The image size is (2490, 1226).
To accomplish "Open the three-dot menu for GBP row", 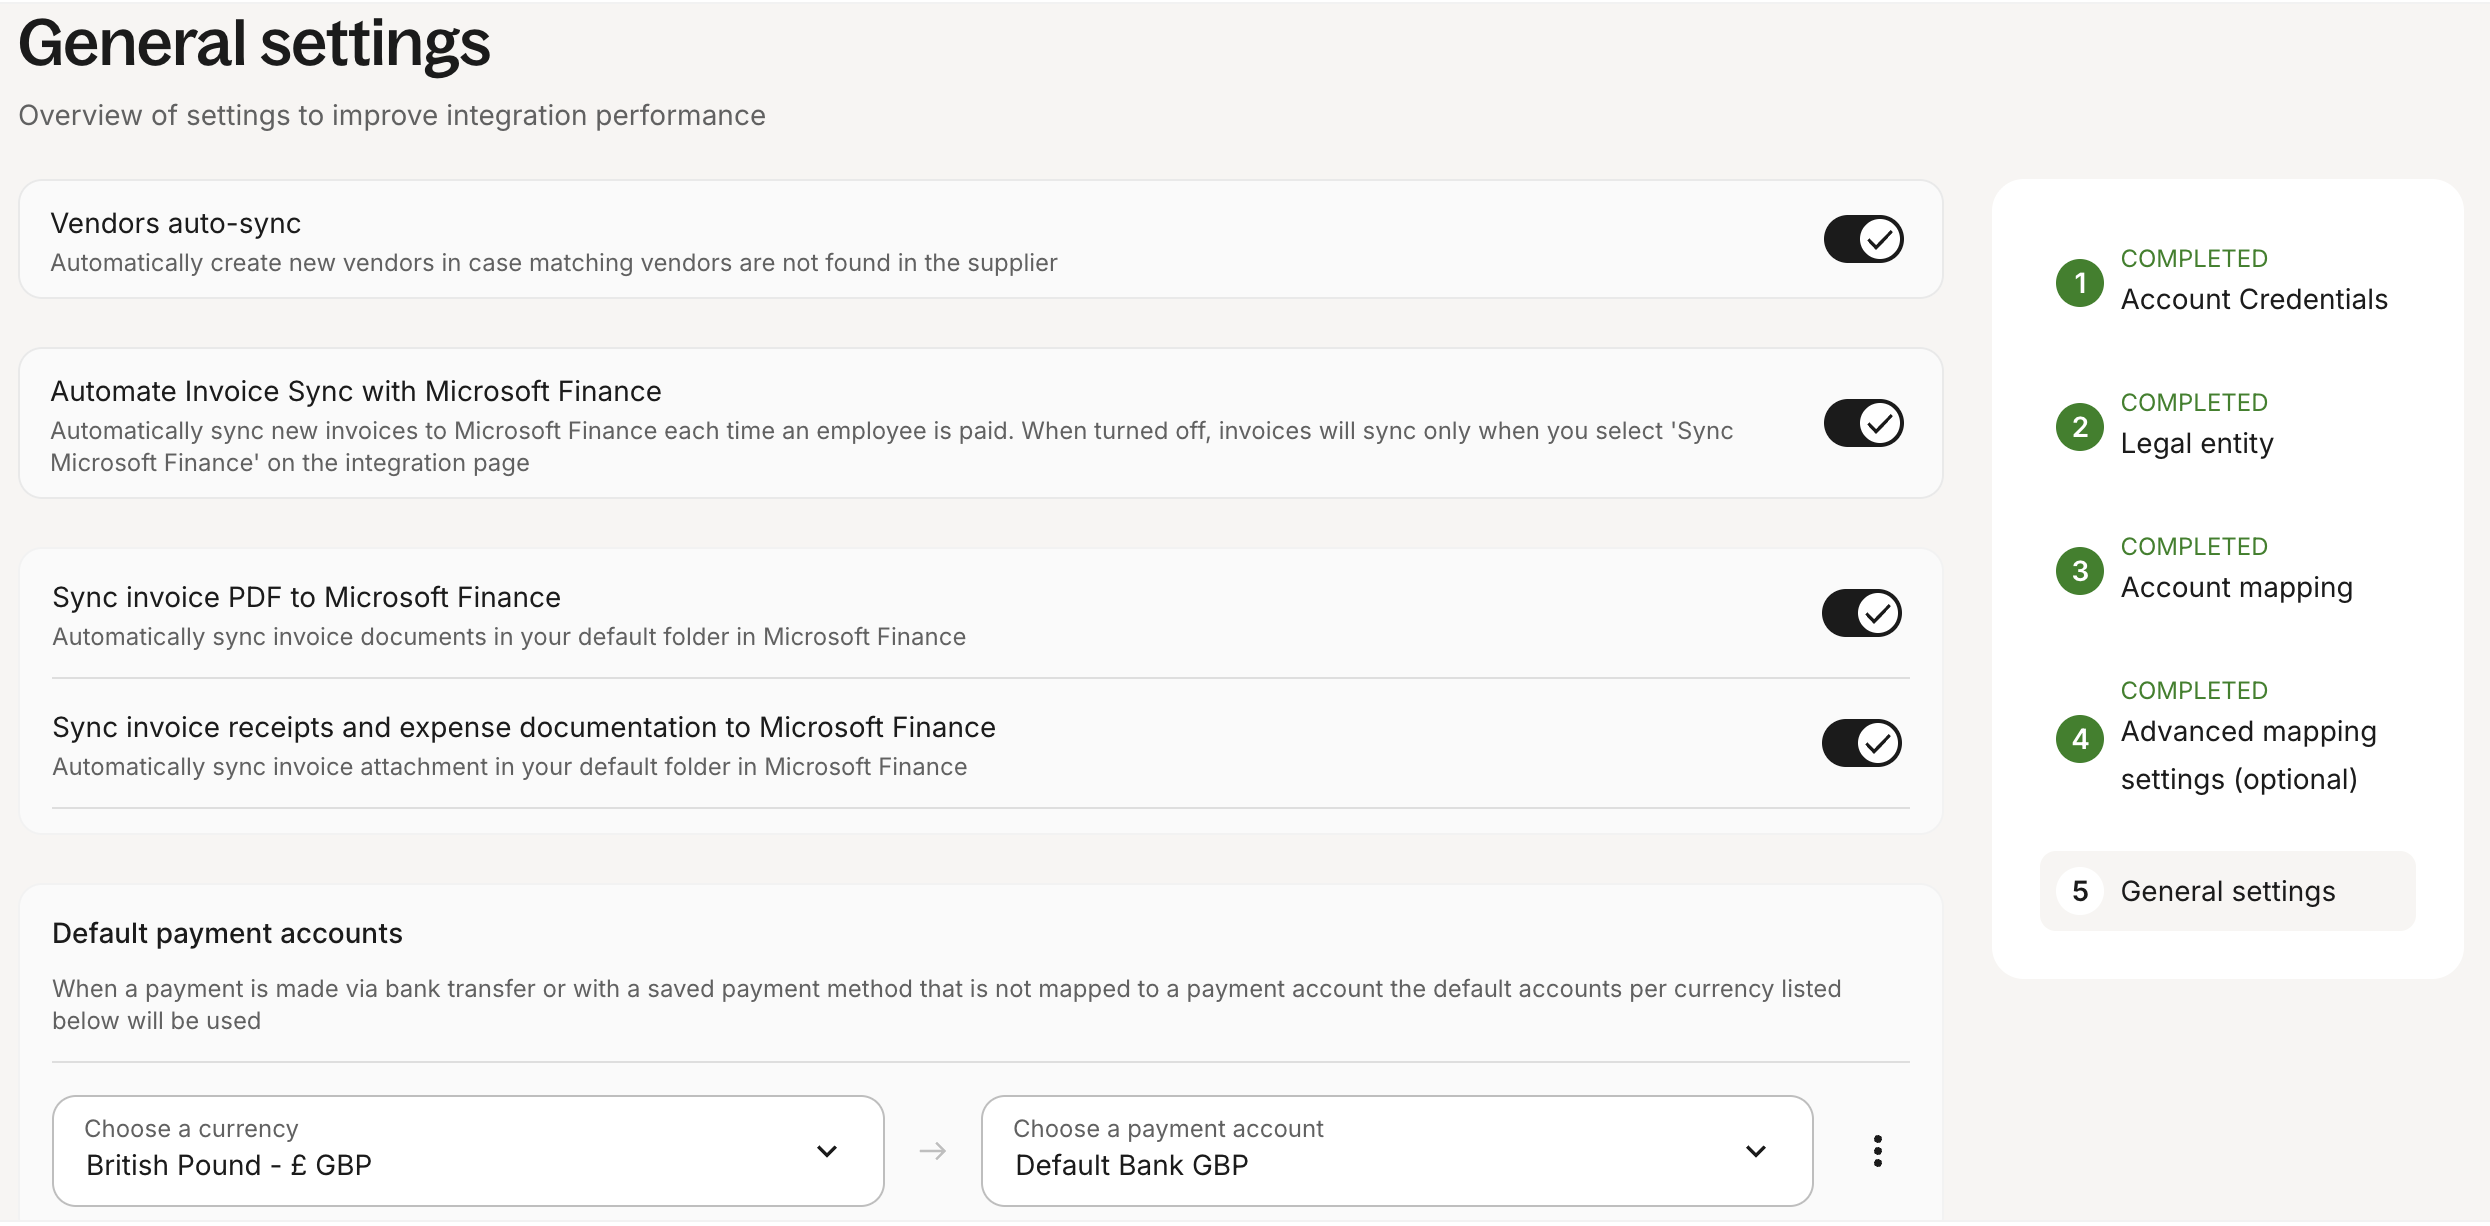I will (1878, 1151).
